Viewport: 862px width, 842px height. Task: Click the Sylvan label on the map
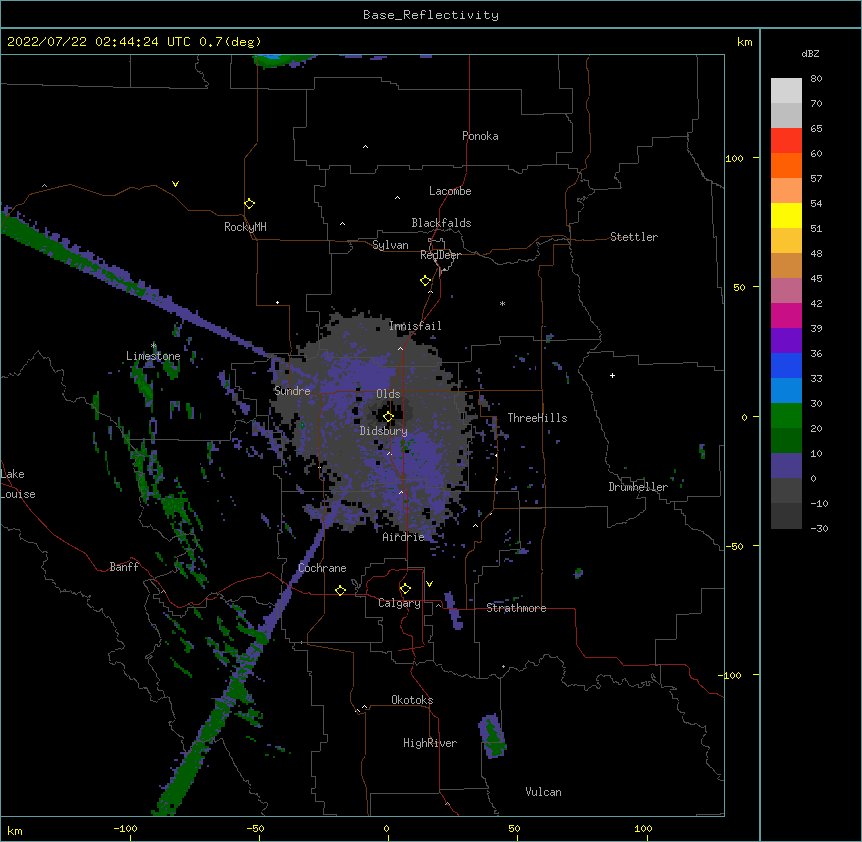tap(390, 245)
